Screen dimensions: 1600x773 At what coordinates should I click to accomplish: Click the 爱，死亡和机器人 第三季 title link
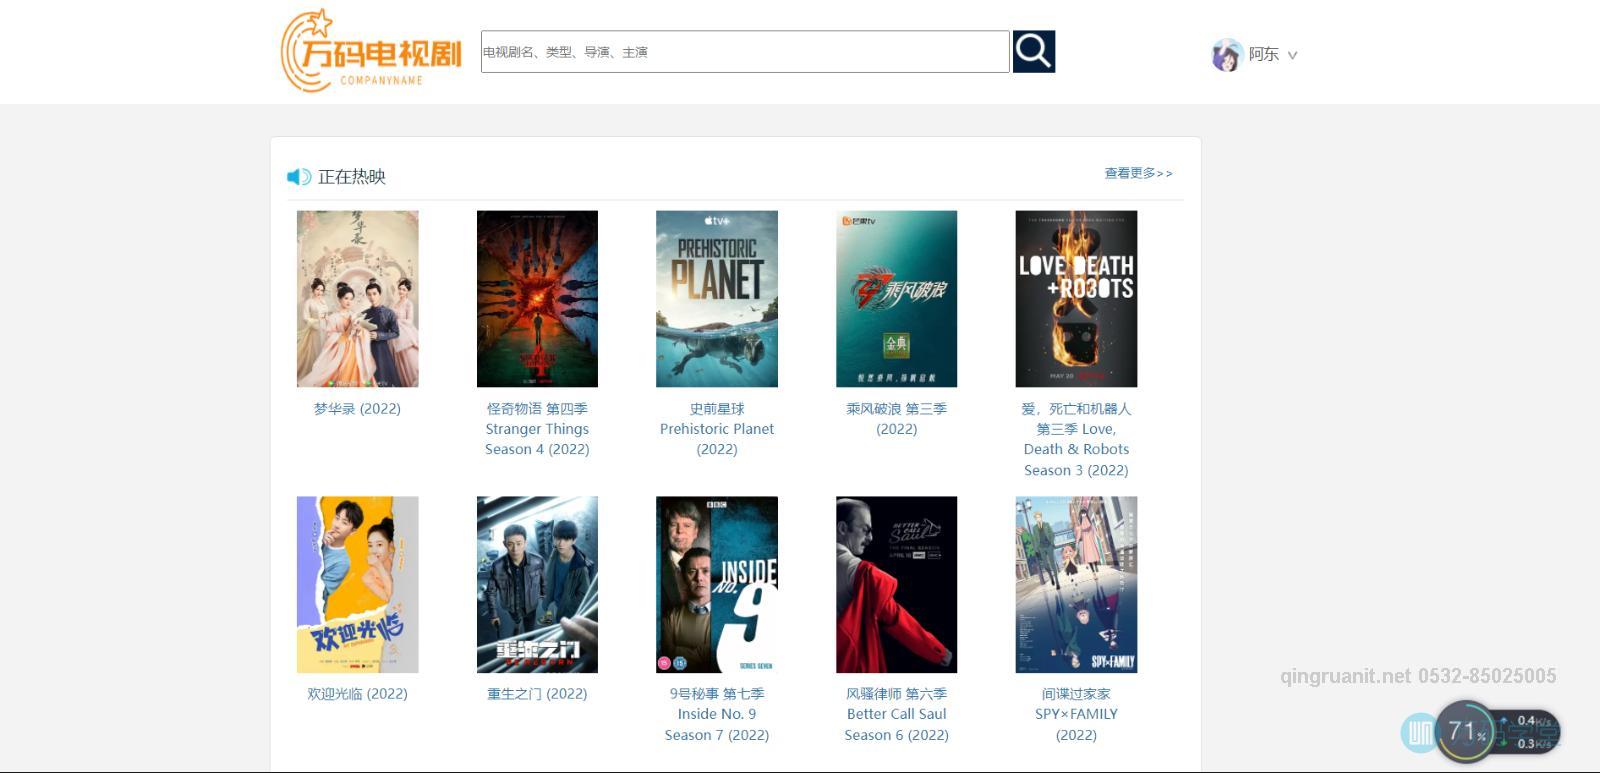1076,439
